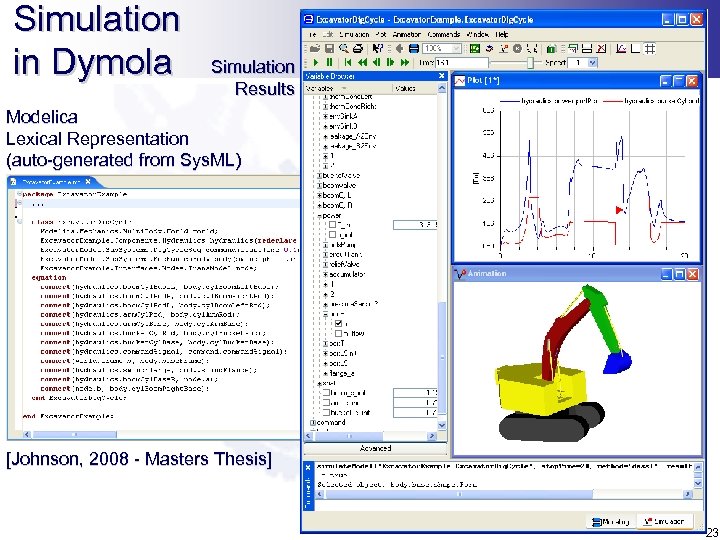The image size is (720, 540).
Task: Expand the reliefValve tree node
Action: tap(326, 264)
